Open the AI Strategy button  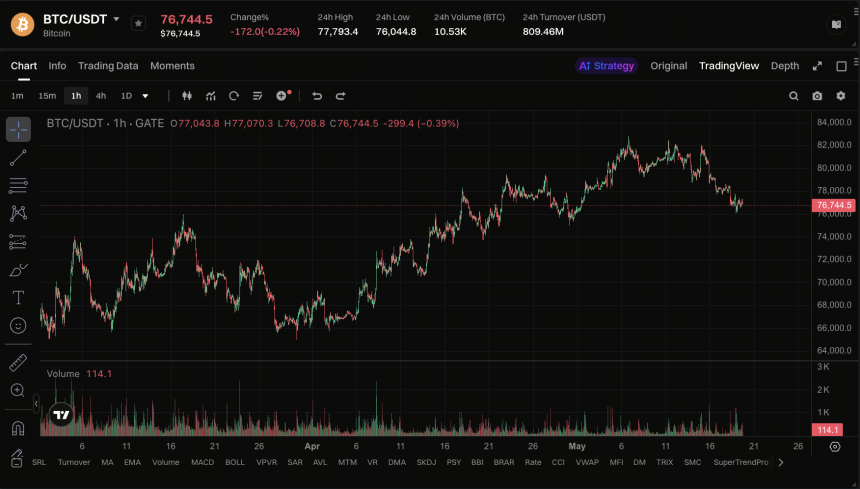[x=607, y=66]
